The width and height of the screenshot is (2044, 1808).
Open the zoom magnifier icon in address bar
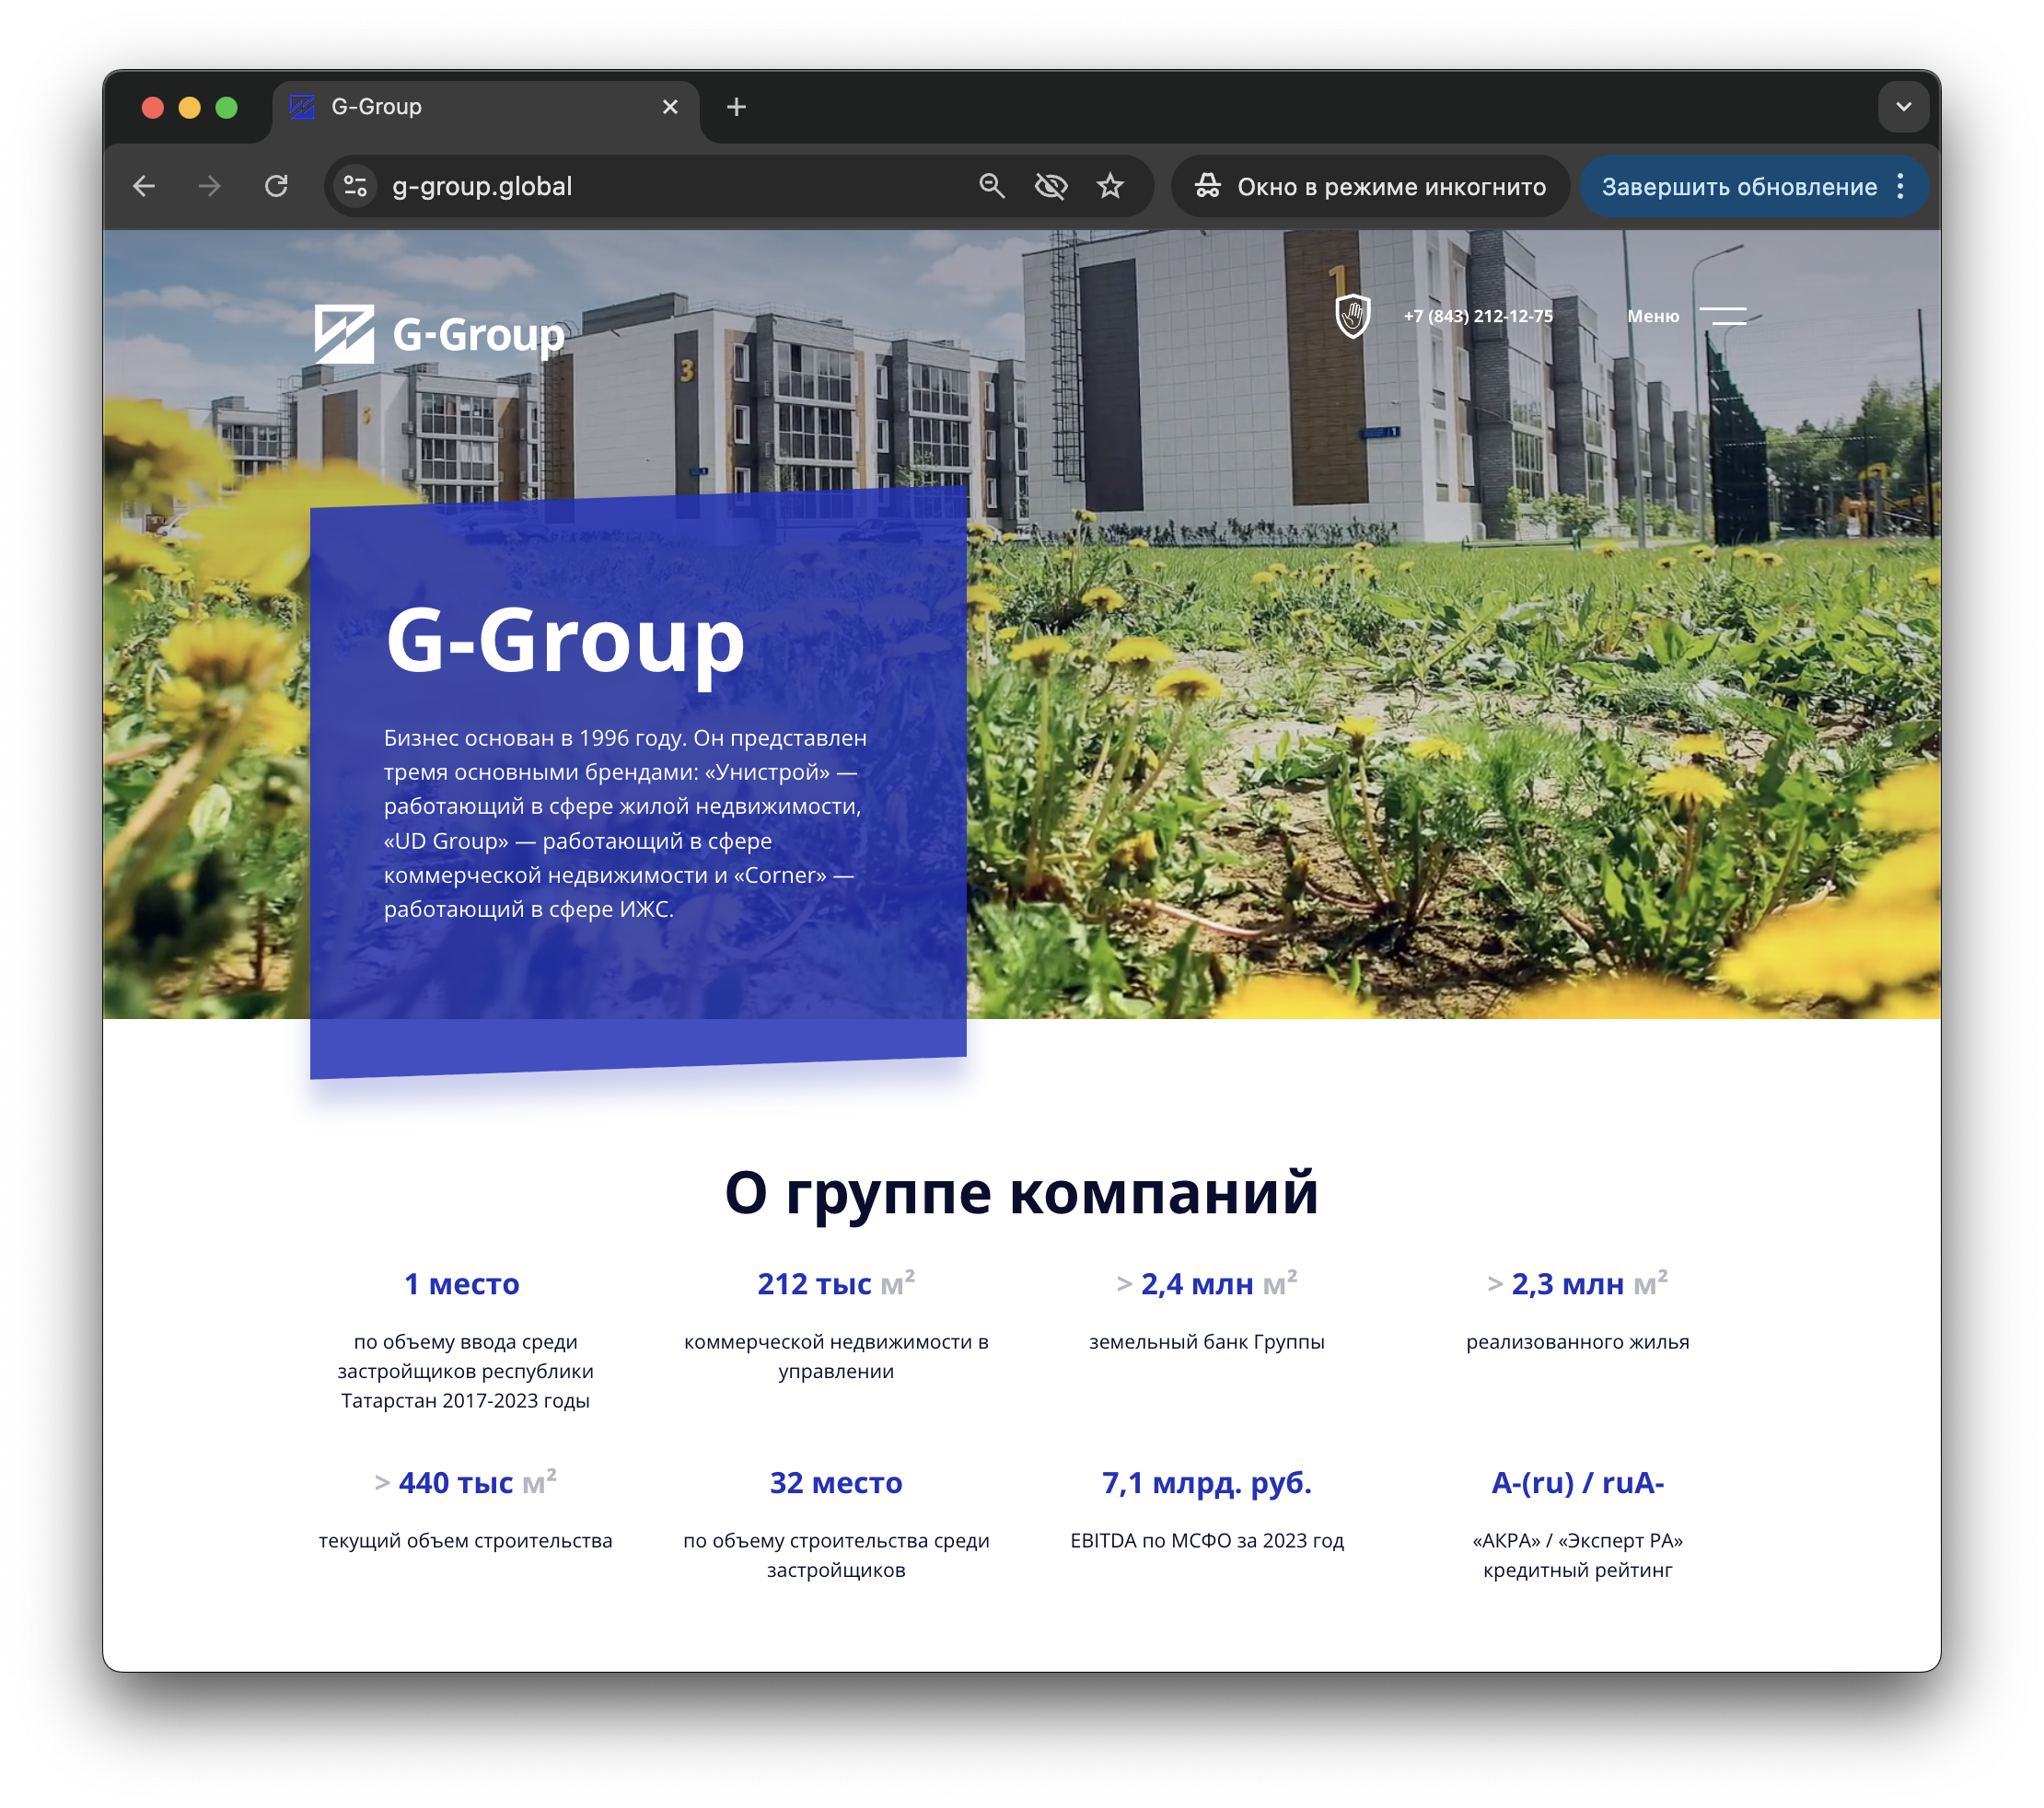pos(991,186)
